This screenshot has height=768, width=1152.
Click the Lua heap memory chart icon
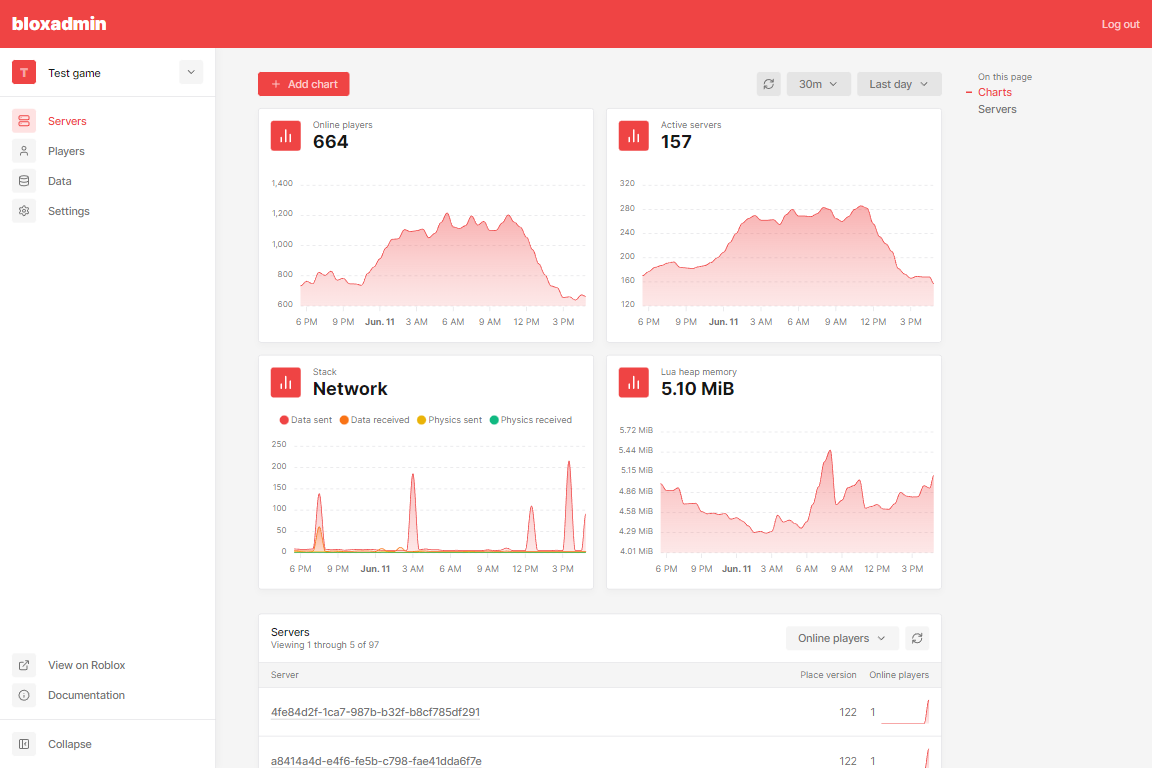coord(634,382)
